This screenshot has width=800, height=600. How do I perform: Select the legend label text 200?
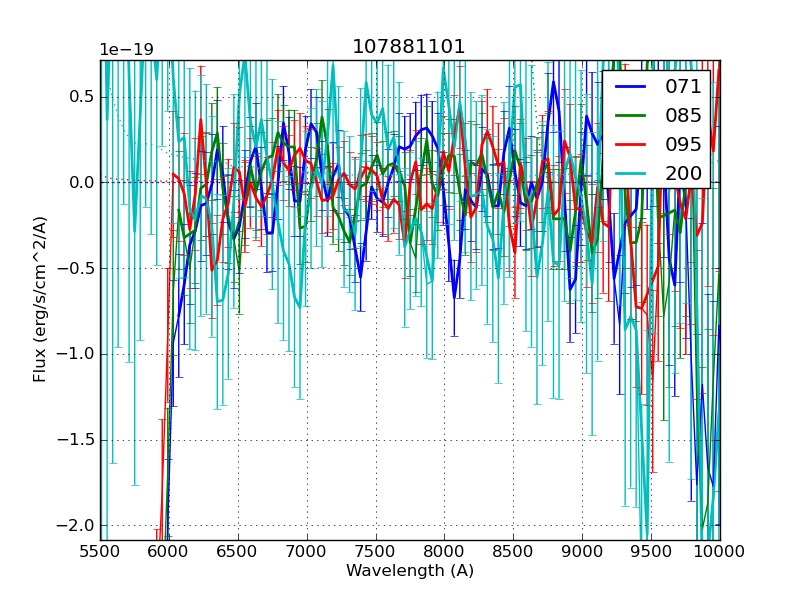click(x=683, y=173)
